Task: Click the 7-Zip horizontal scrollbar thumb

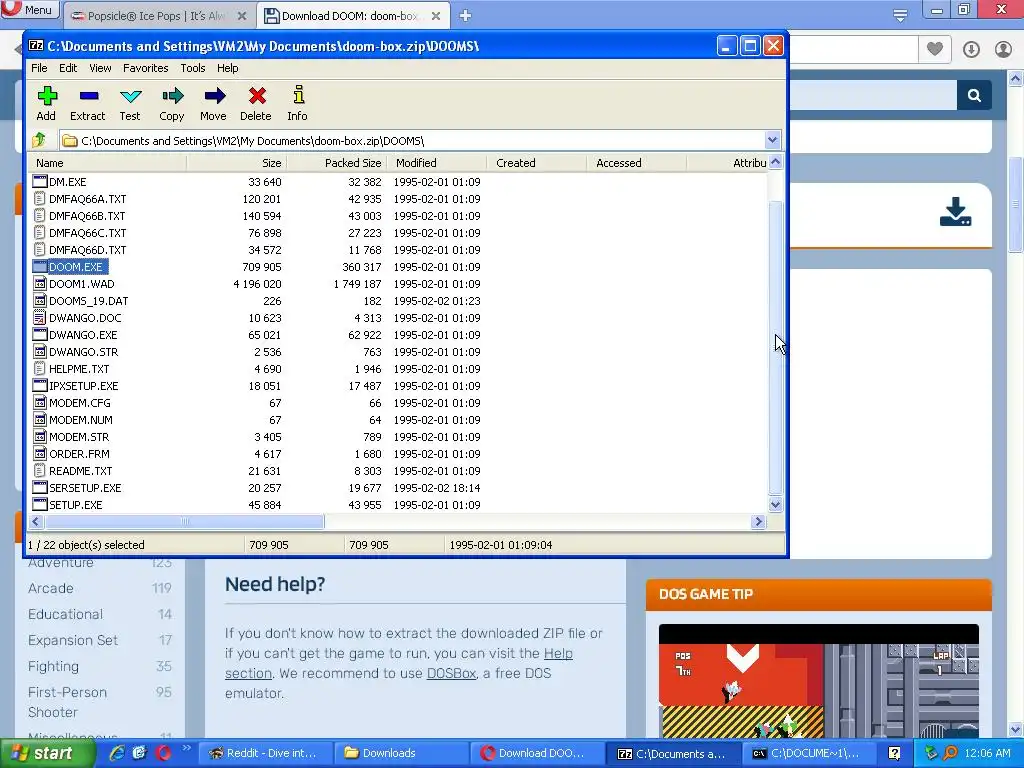Action: (x=185, y=521)
